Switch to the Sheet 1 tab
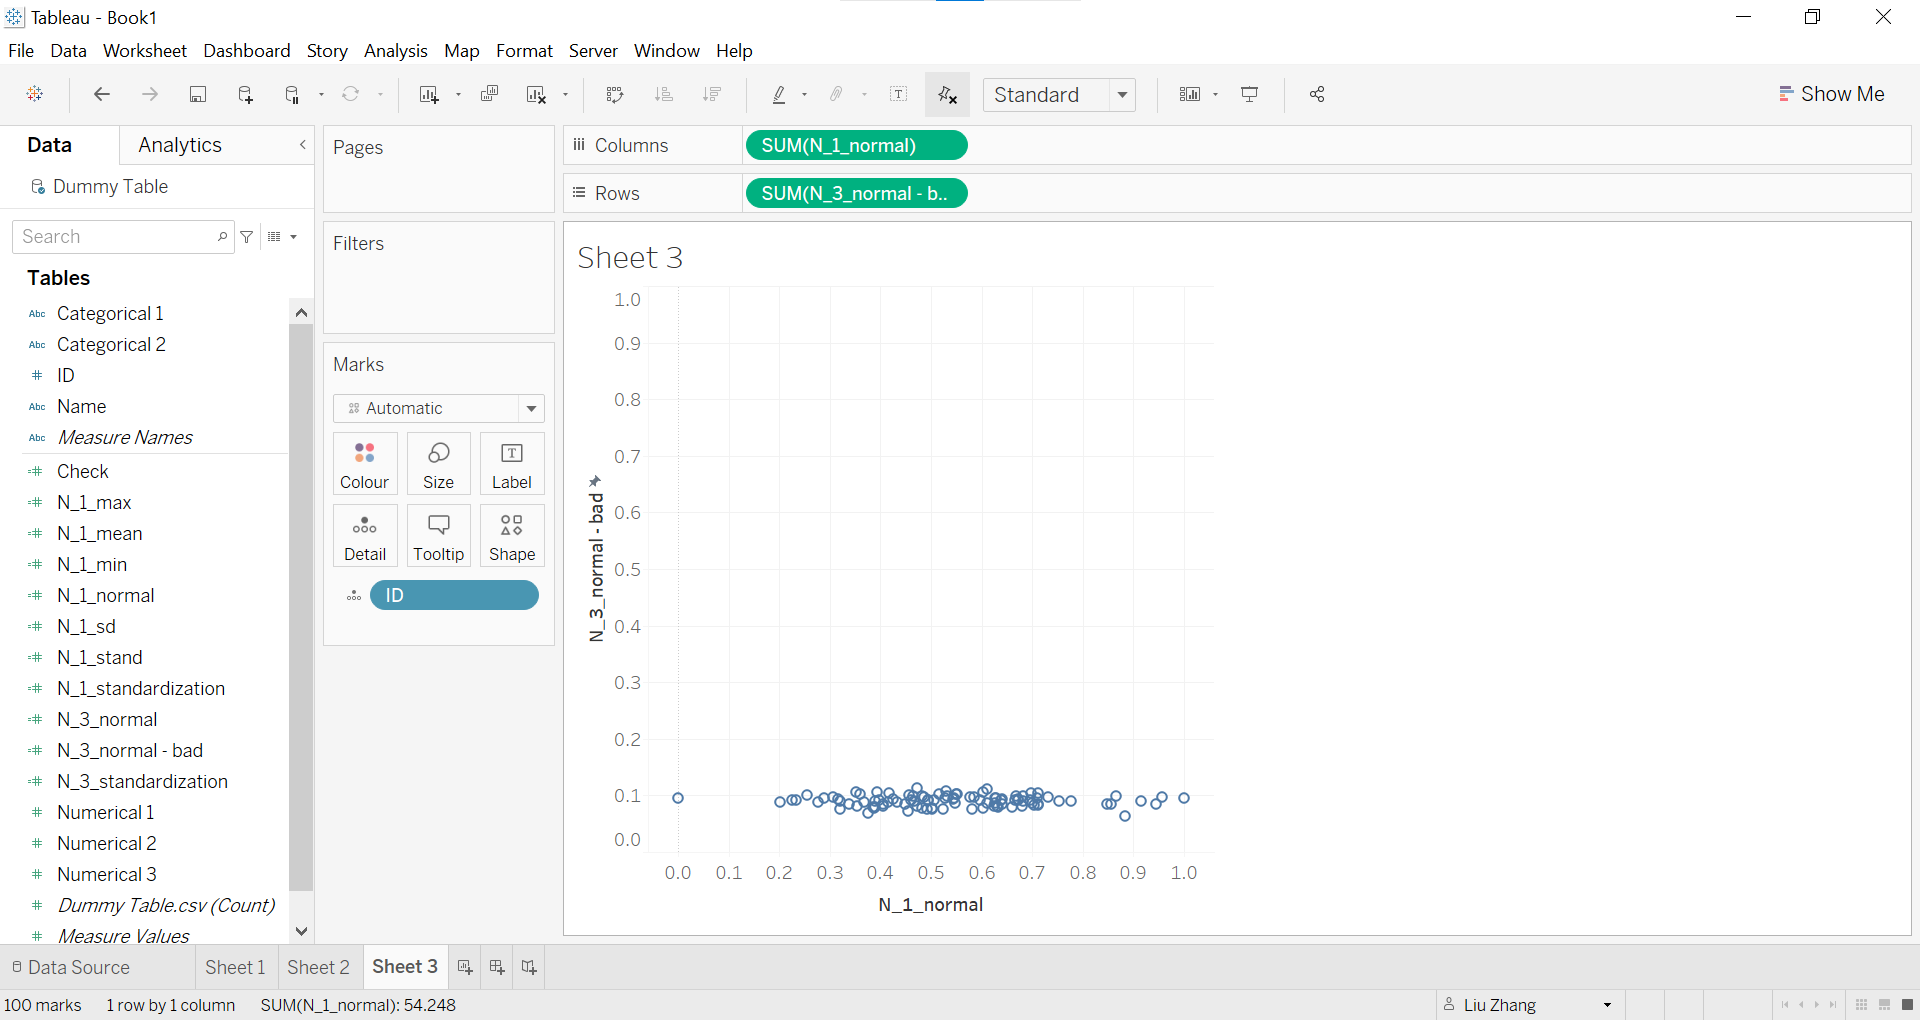Image resolution: width=1920 pixels, height=1020 pixels. pos(235,967)
